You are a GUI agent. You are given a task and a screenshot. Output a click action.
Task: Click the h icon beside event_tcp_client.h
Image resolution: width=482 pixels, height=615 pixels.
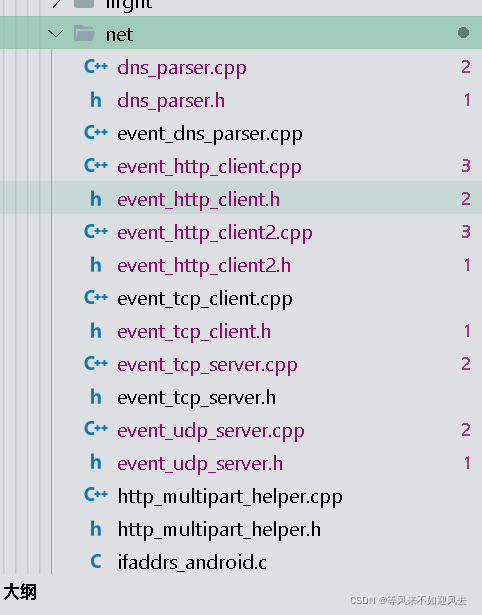[x=96, y=330]
